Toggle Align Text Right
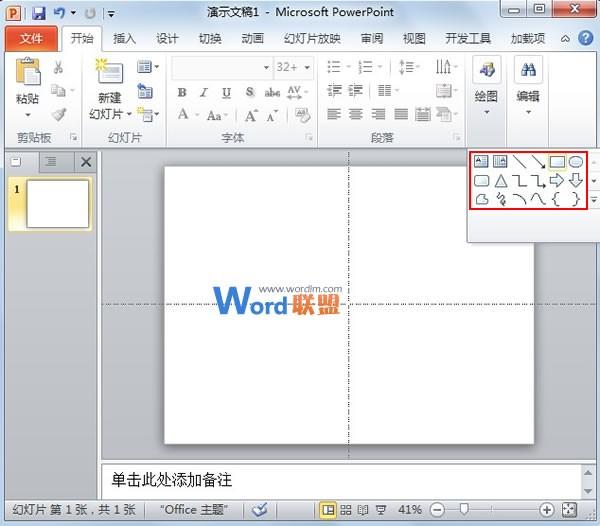 click(378, 114)
